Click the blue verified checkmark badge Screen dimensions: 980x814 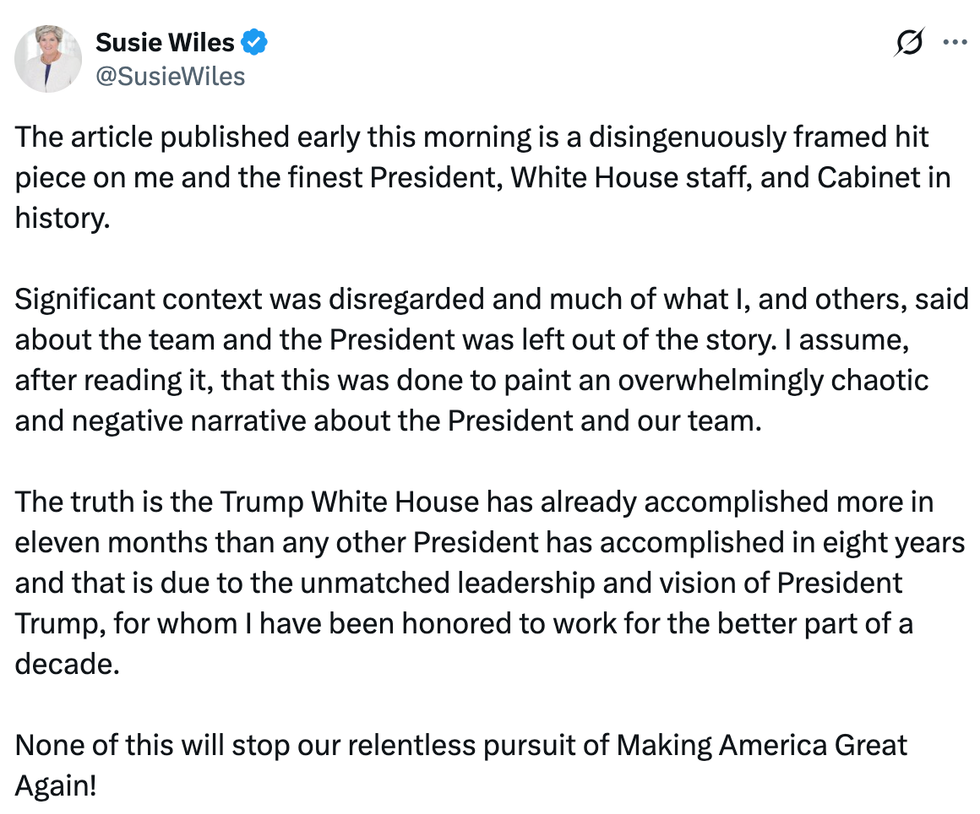pos(255,43)
